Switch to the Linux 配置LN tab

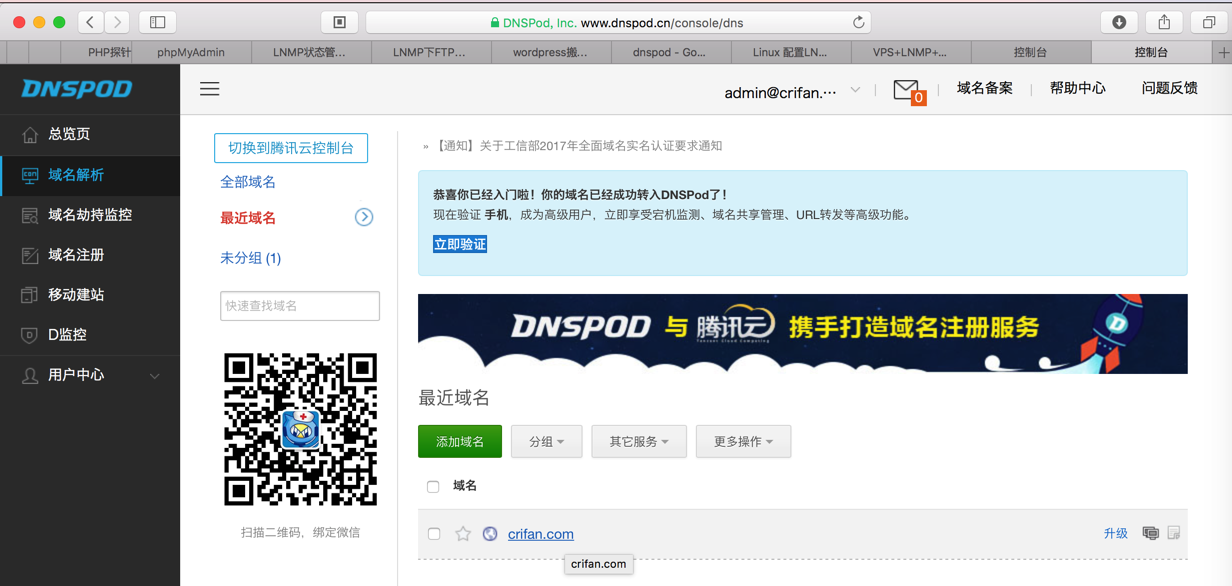(790, 52)
